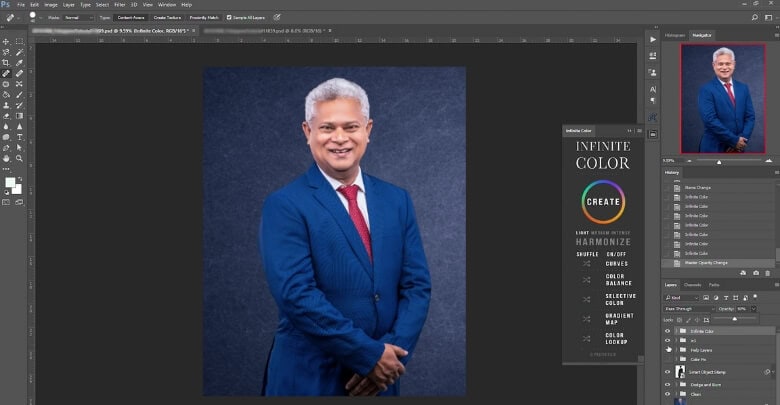Expand the Dodge and Burn group
The image size is (780, 405).
point(677,385)
